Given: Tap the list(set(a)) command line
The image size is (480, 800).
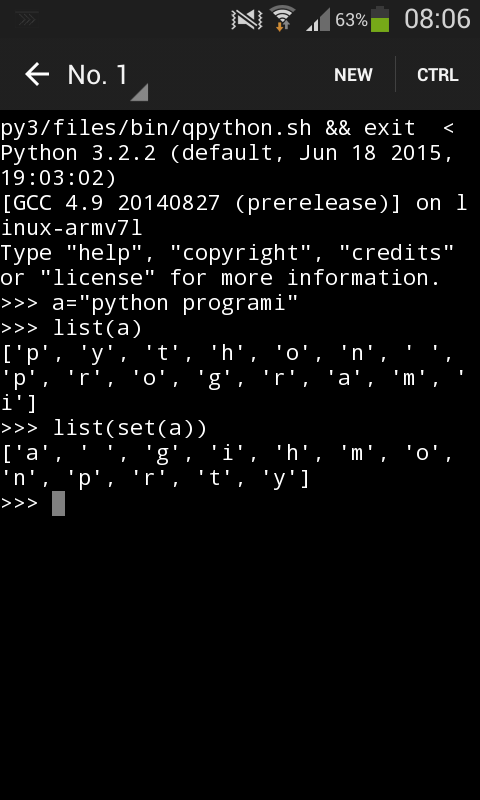Looking at the screenshot, I should [x=104, y=429].
